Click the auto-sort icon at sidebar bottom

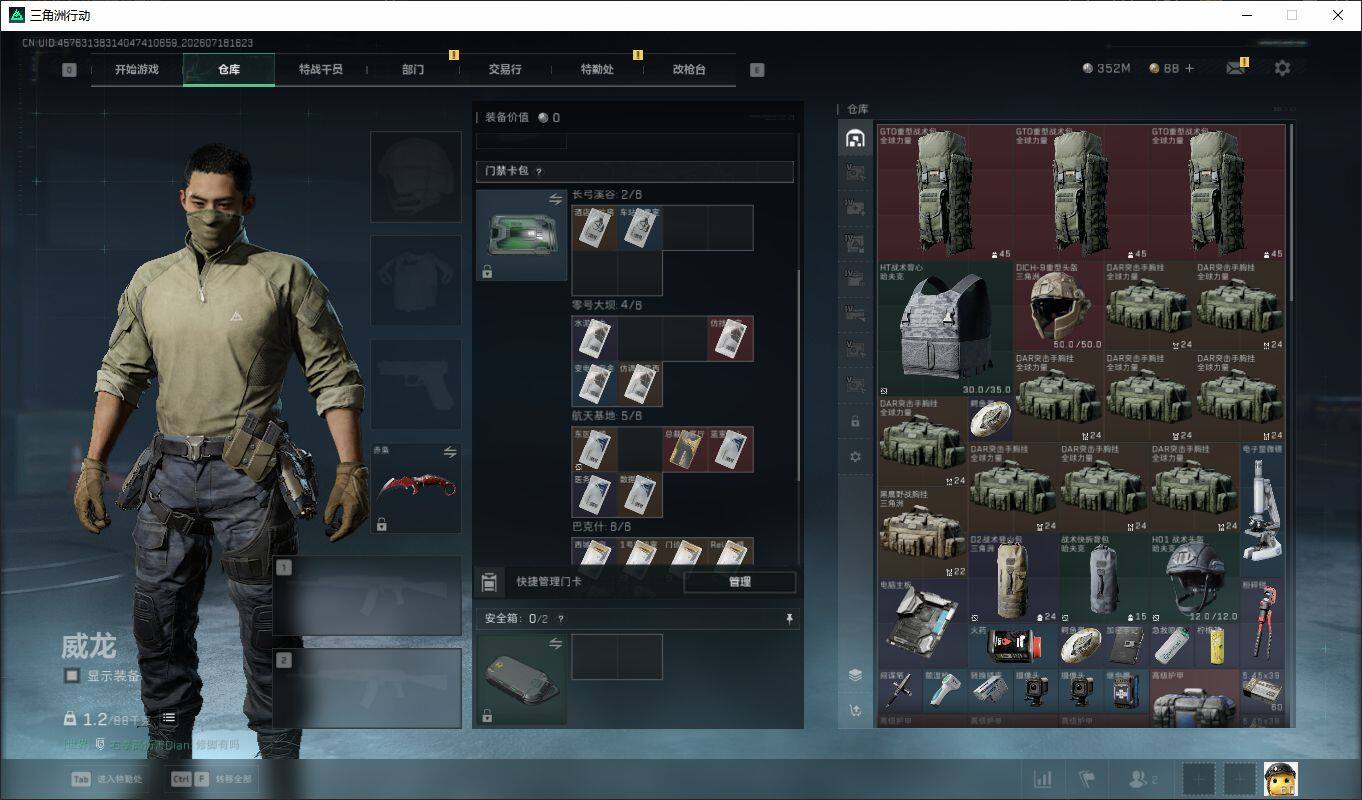[x=855, y=710]
